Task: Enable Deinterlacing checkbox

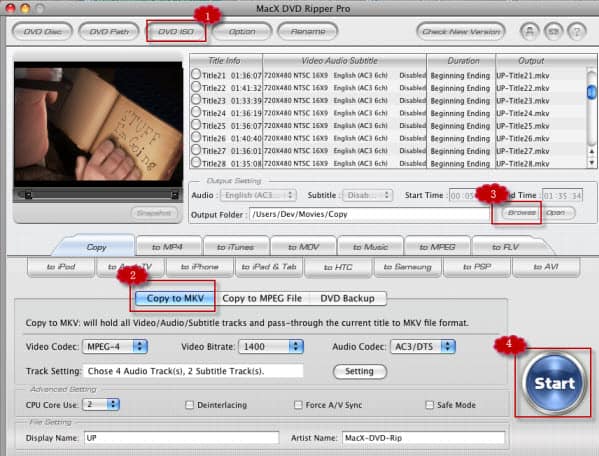Action: pyautogui.click(x=189, y=405)
